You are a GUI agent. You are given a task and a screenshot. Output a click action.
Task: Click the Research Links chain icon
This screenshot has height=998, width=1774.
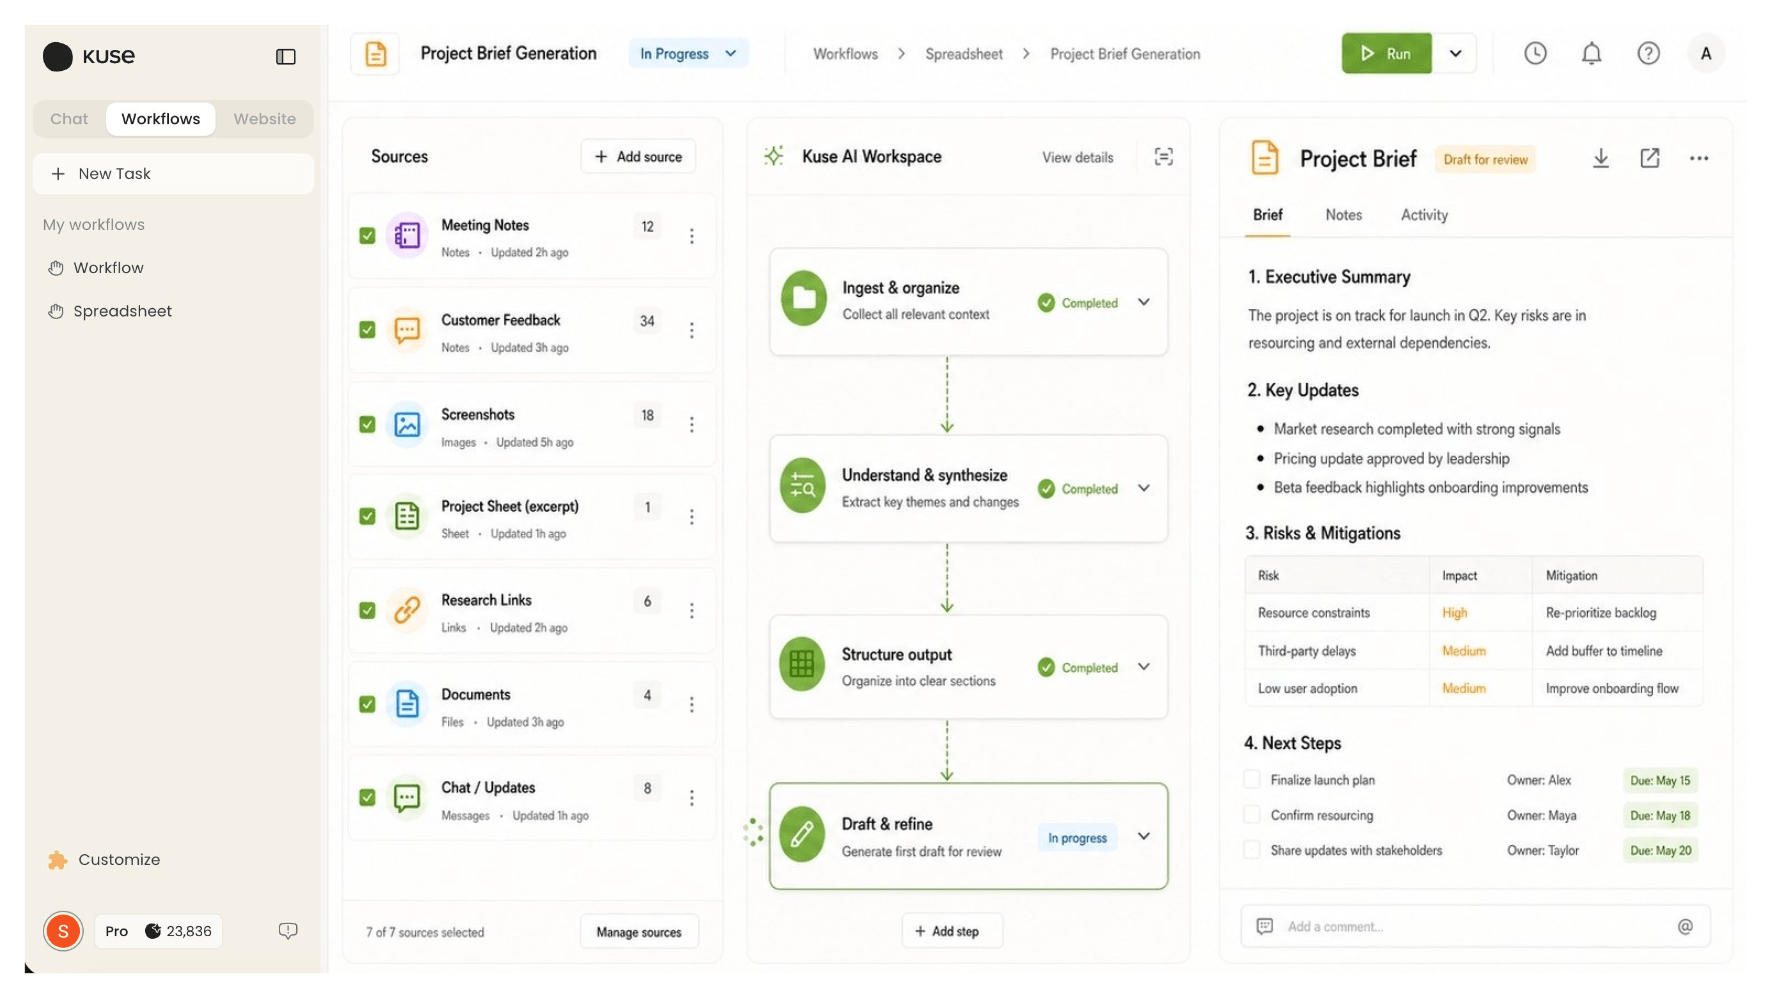tap(407, 610)
